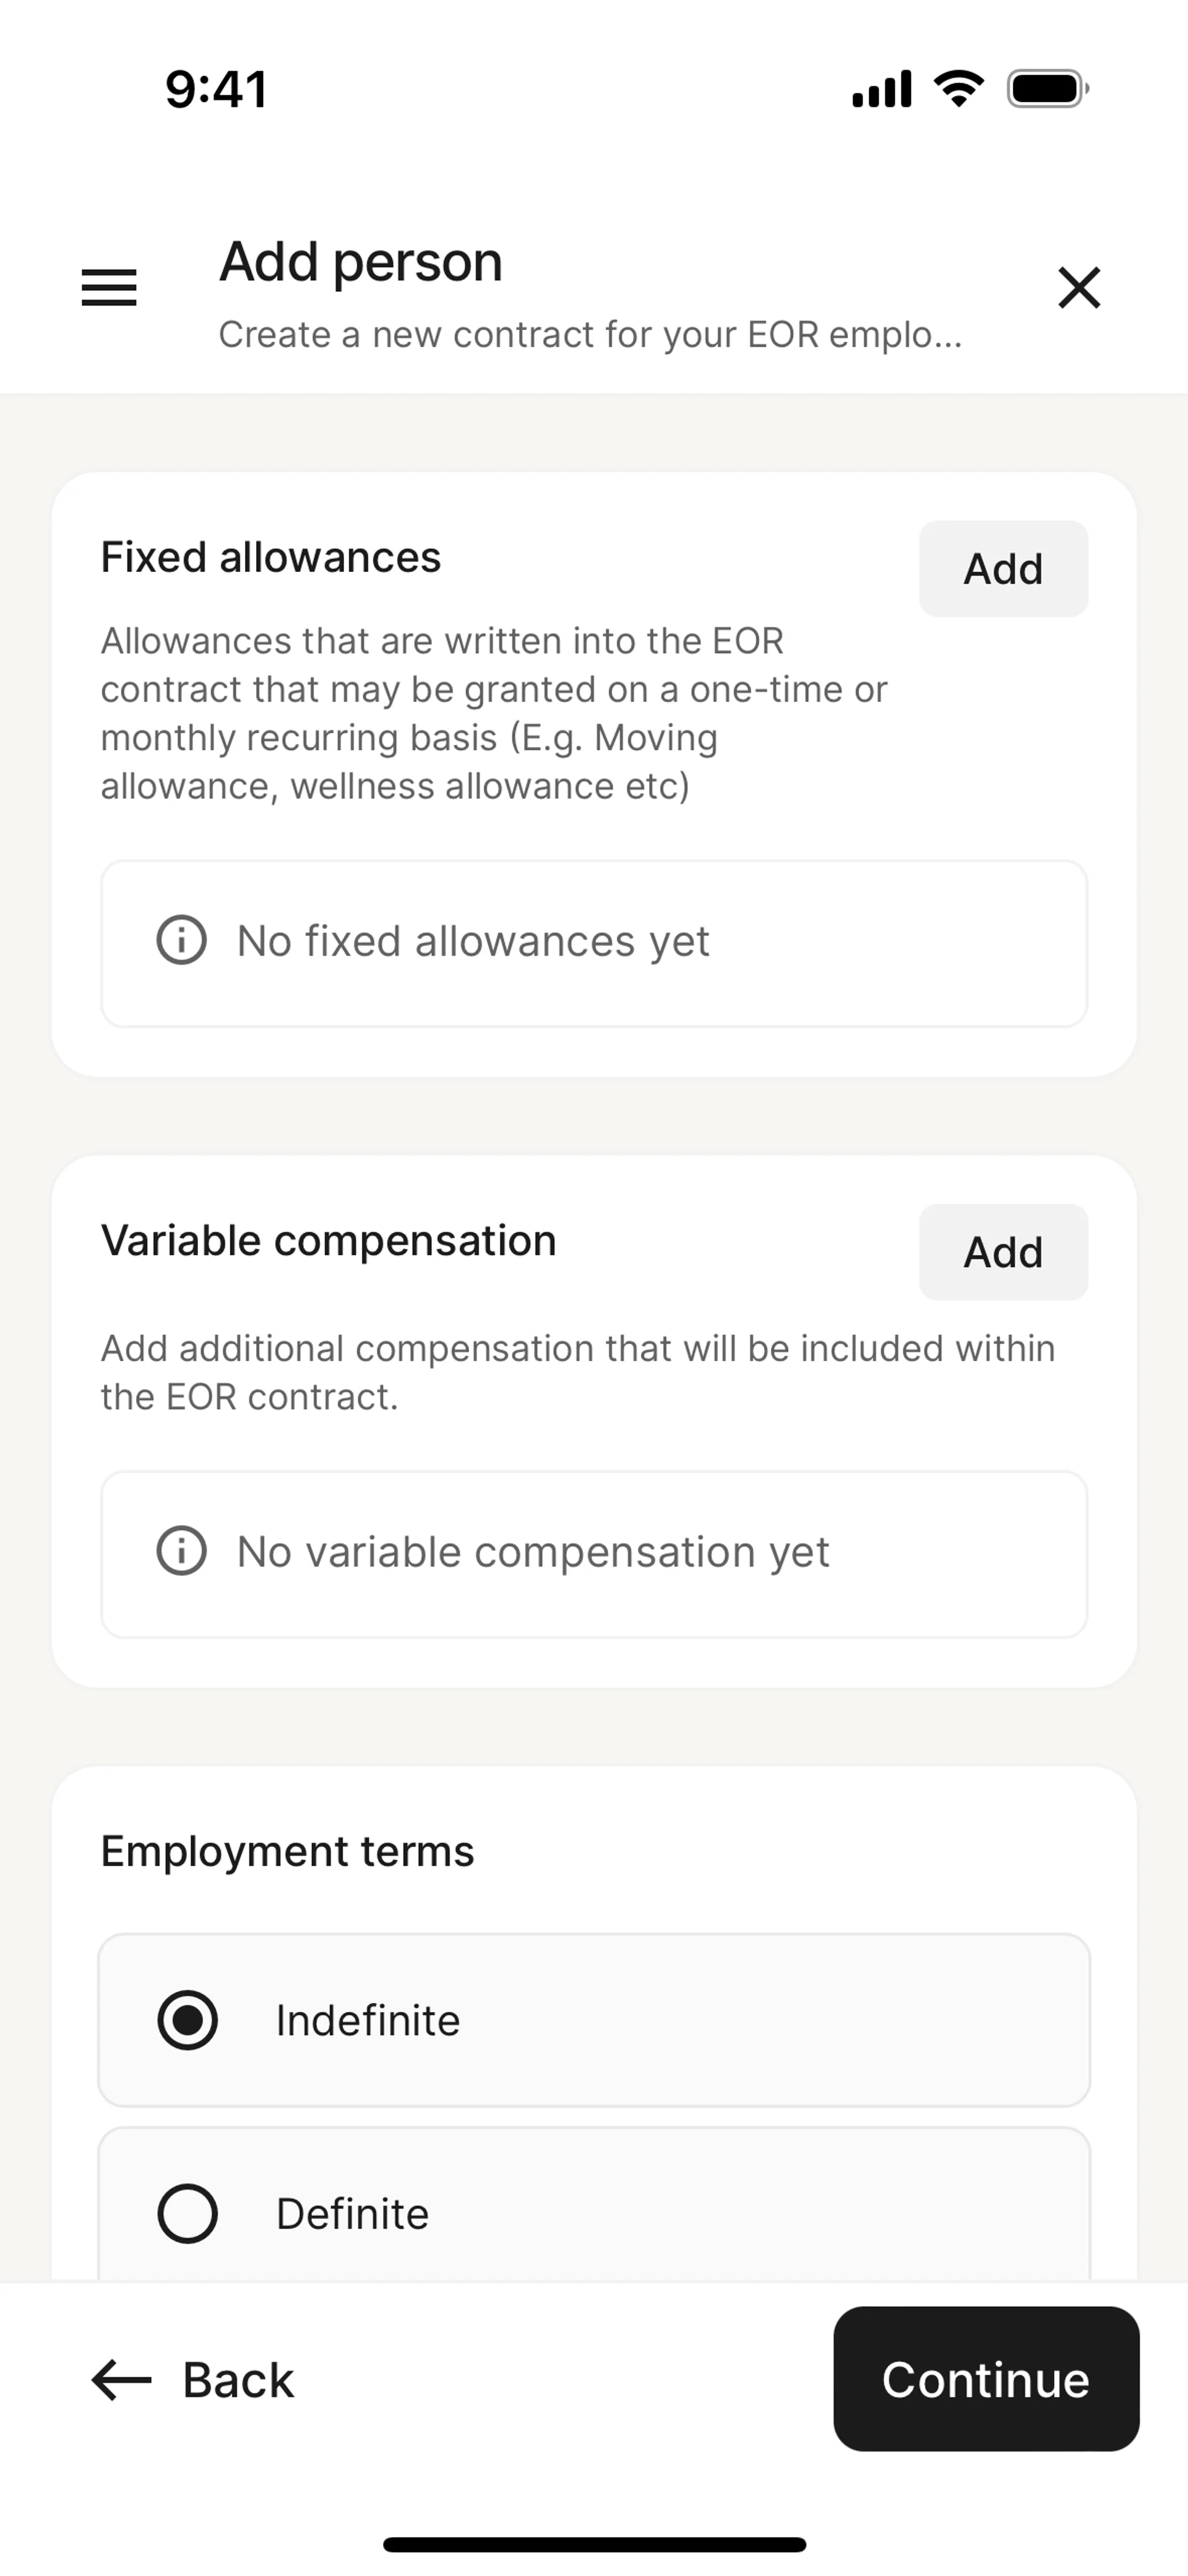The image size is (1188, 2576).
Task: Tap the Add person page title
Action: pyautogui.click(x=361, y=262)
